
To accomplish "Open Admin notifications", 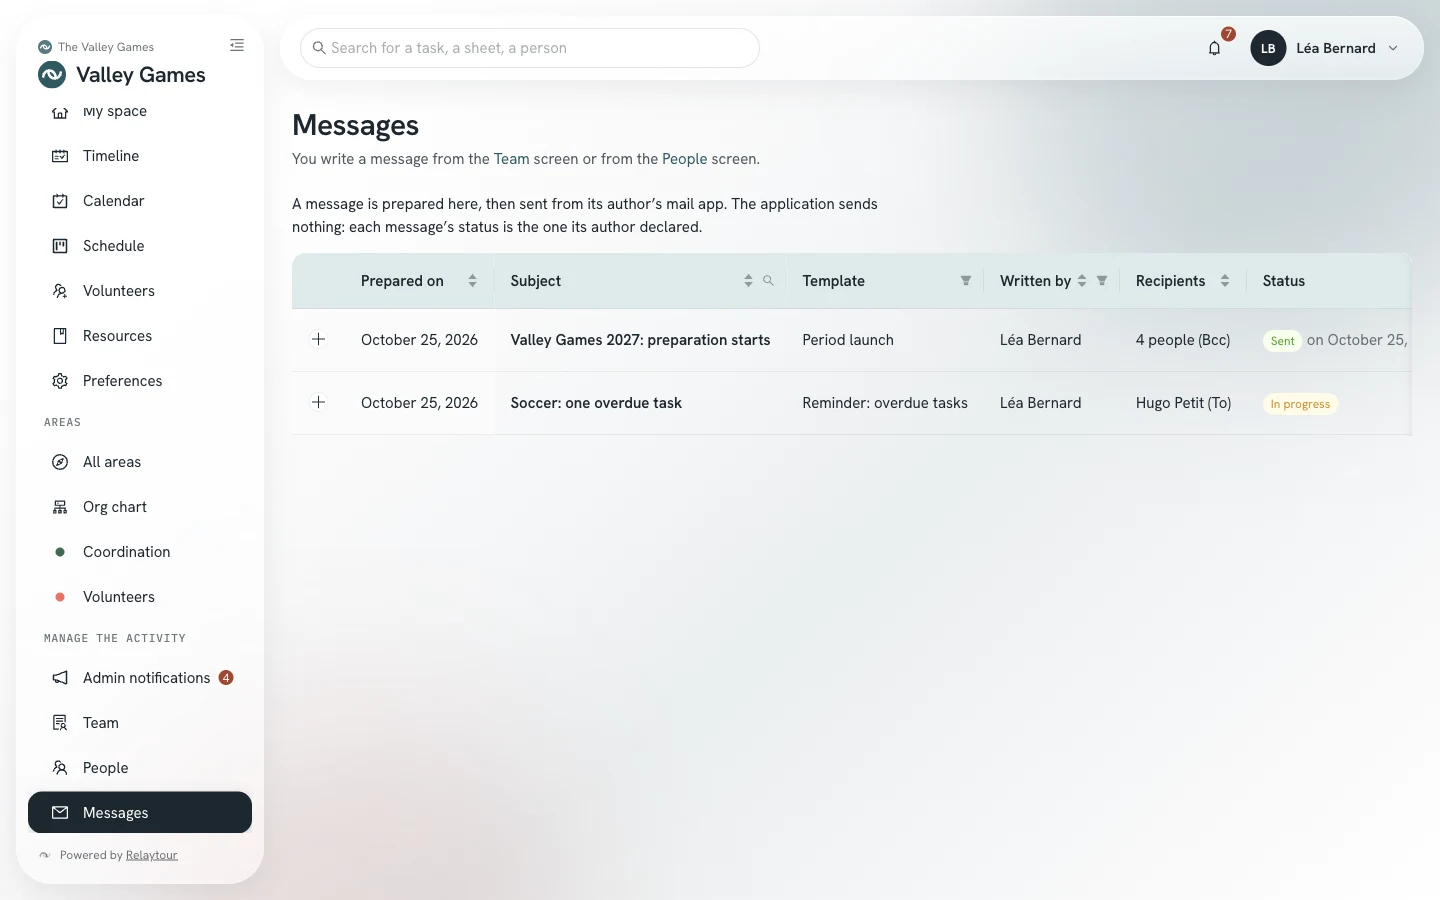I will coord(140,678).
